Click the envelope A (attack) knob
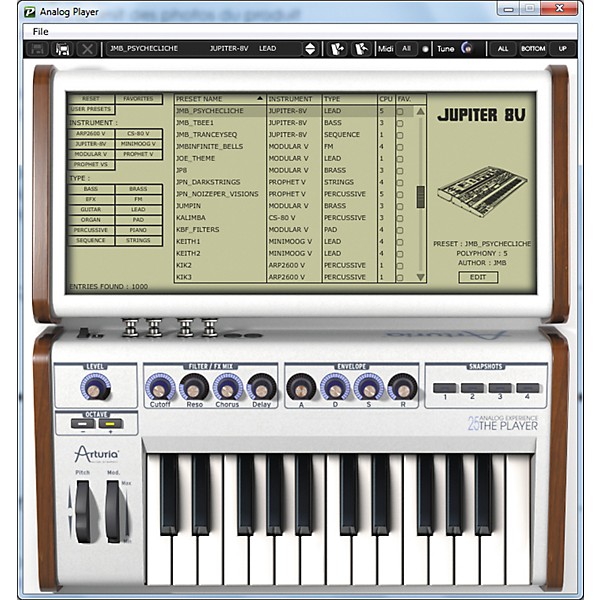Image resolution: width=600 pixels, height=600 pixels. pos(301,388)
